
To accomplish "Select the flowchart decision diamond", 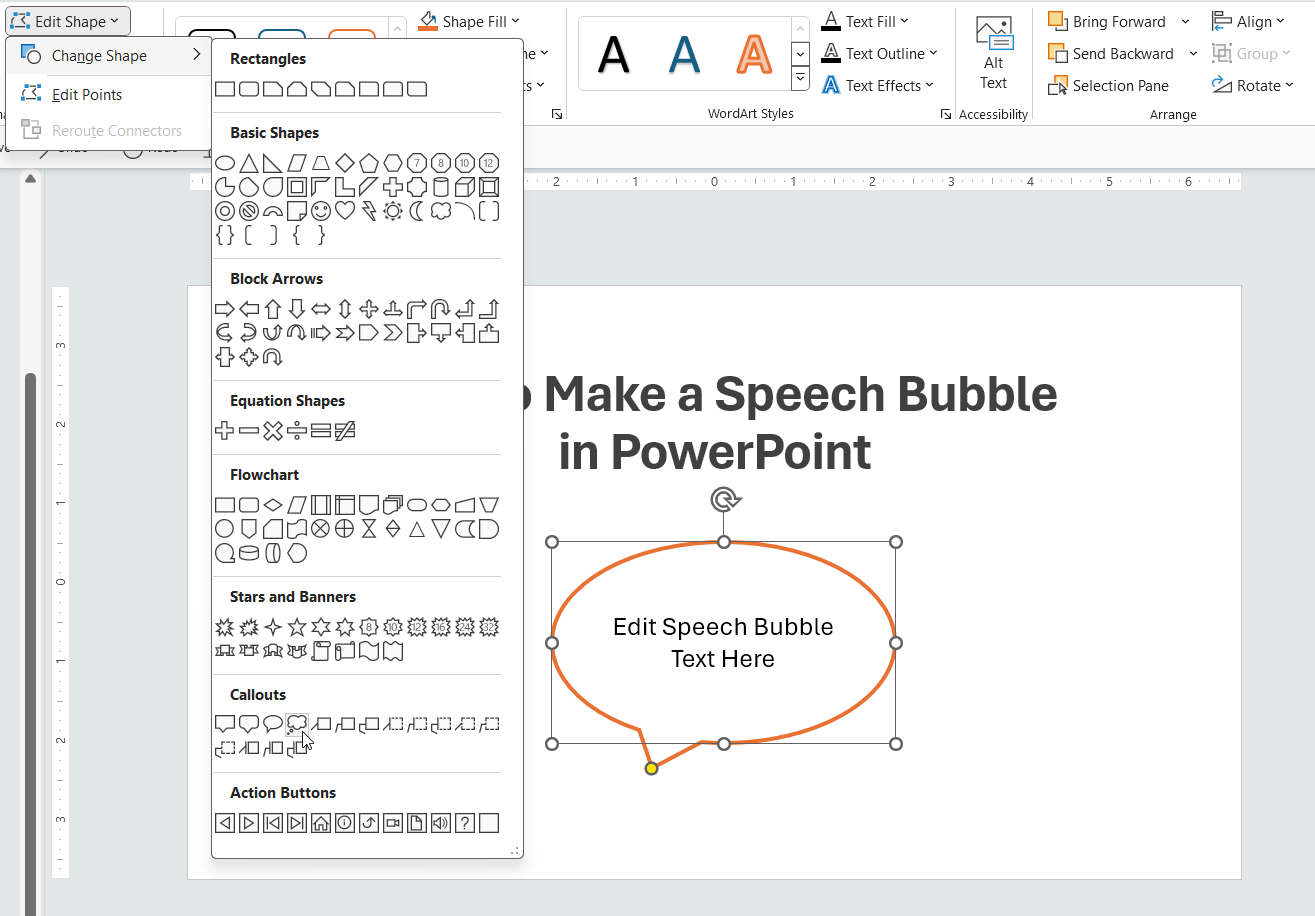I will pyautogui.click(x=273, y=505).
